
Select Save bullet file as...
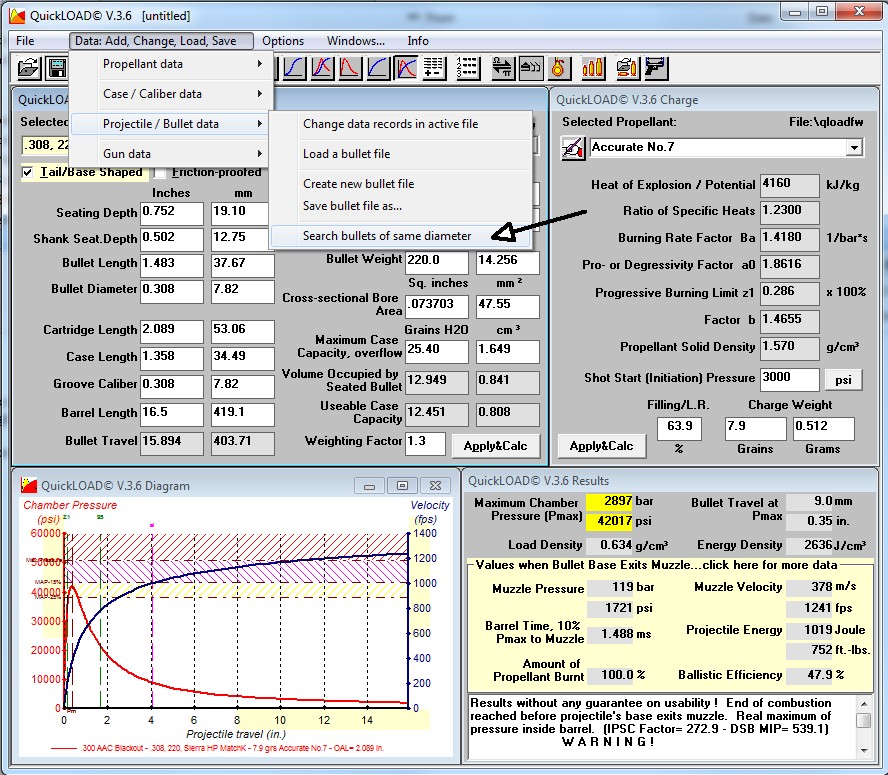[x=401, y=206]
